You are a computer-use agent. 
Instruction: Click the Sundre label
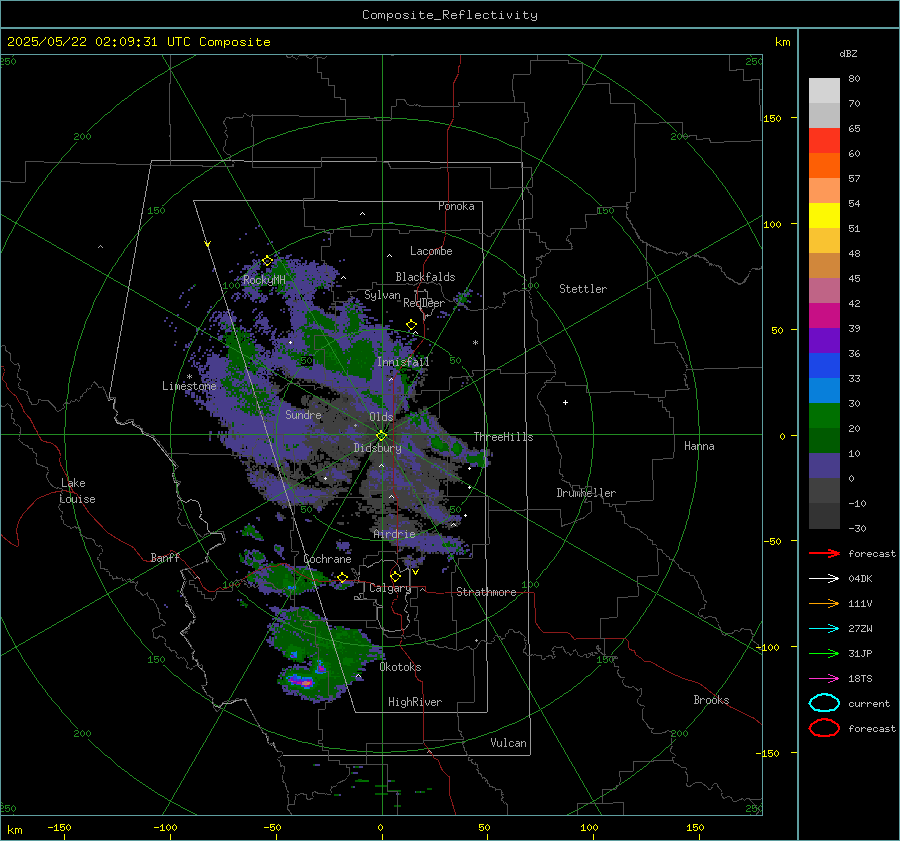tap(304, 414)
